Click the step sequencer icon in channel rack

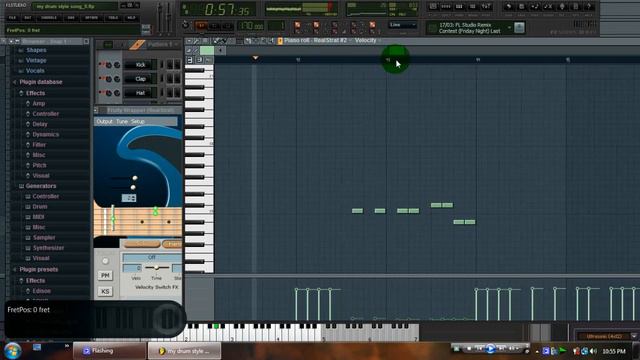(108, 44)
